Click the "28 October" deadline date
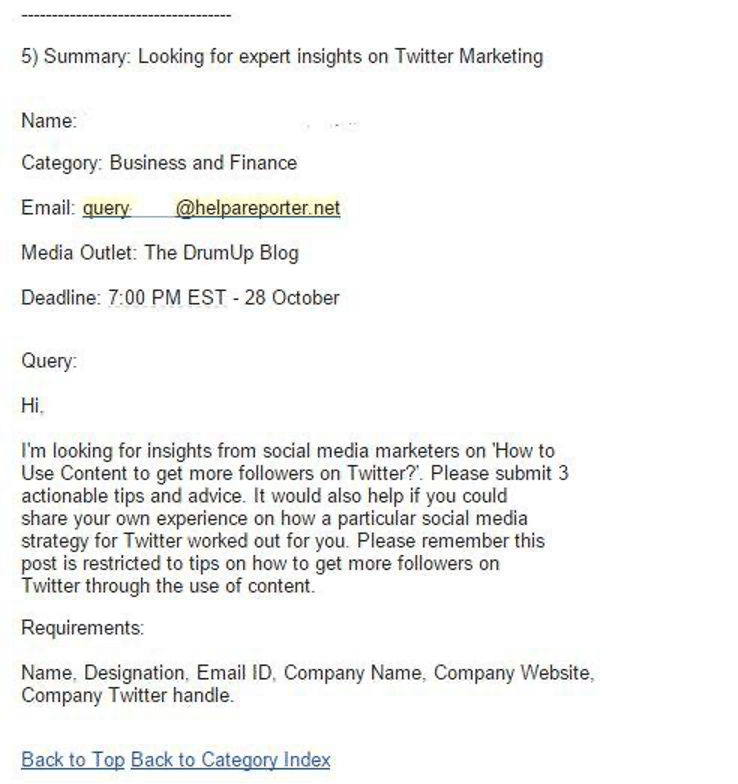The height and width of the screenshot is (784, 738). point(292,298)
